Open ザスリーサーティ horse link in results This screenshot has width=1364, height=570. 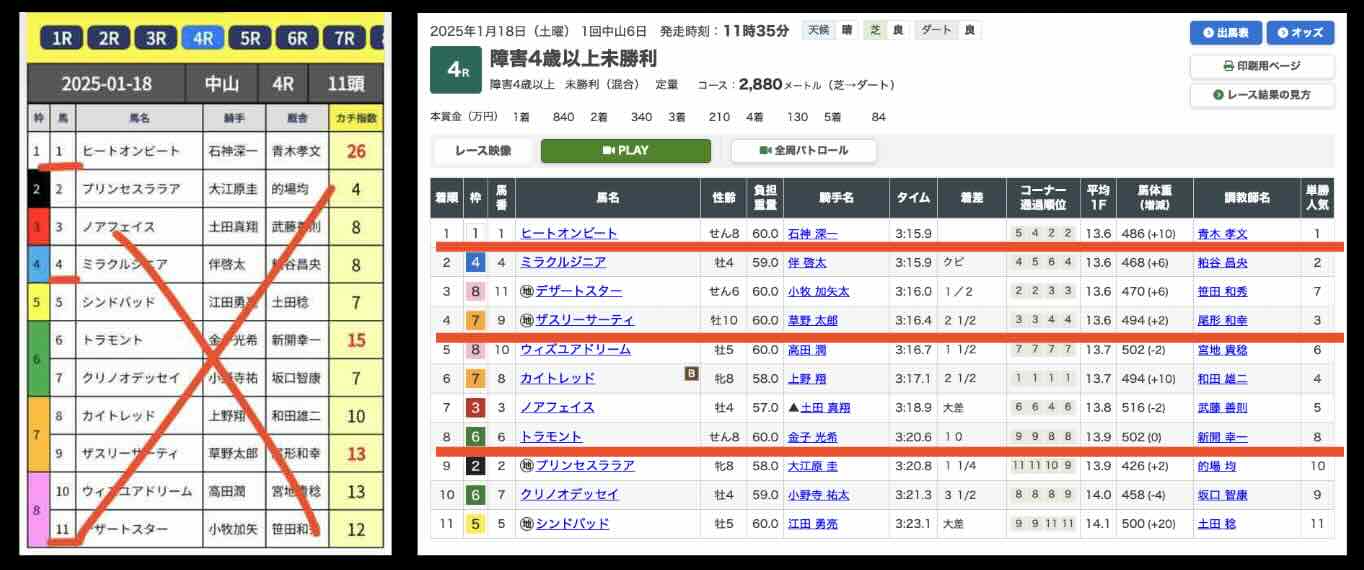[x=584, y=320]
